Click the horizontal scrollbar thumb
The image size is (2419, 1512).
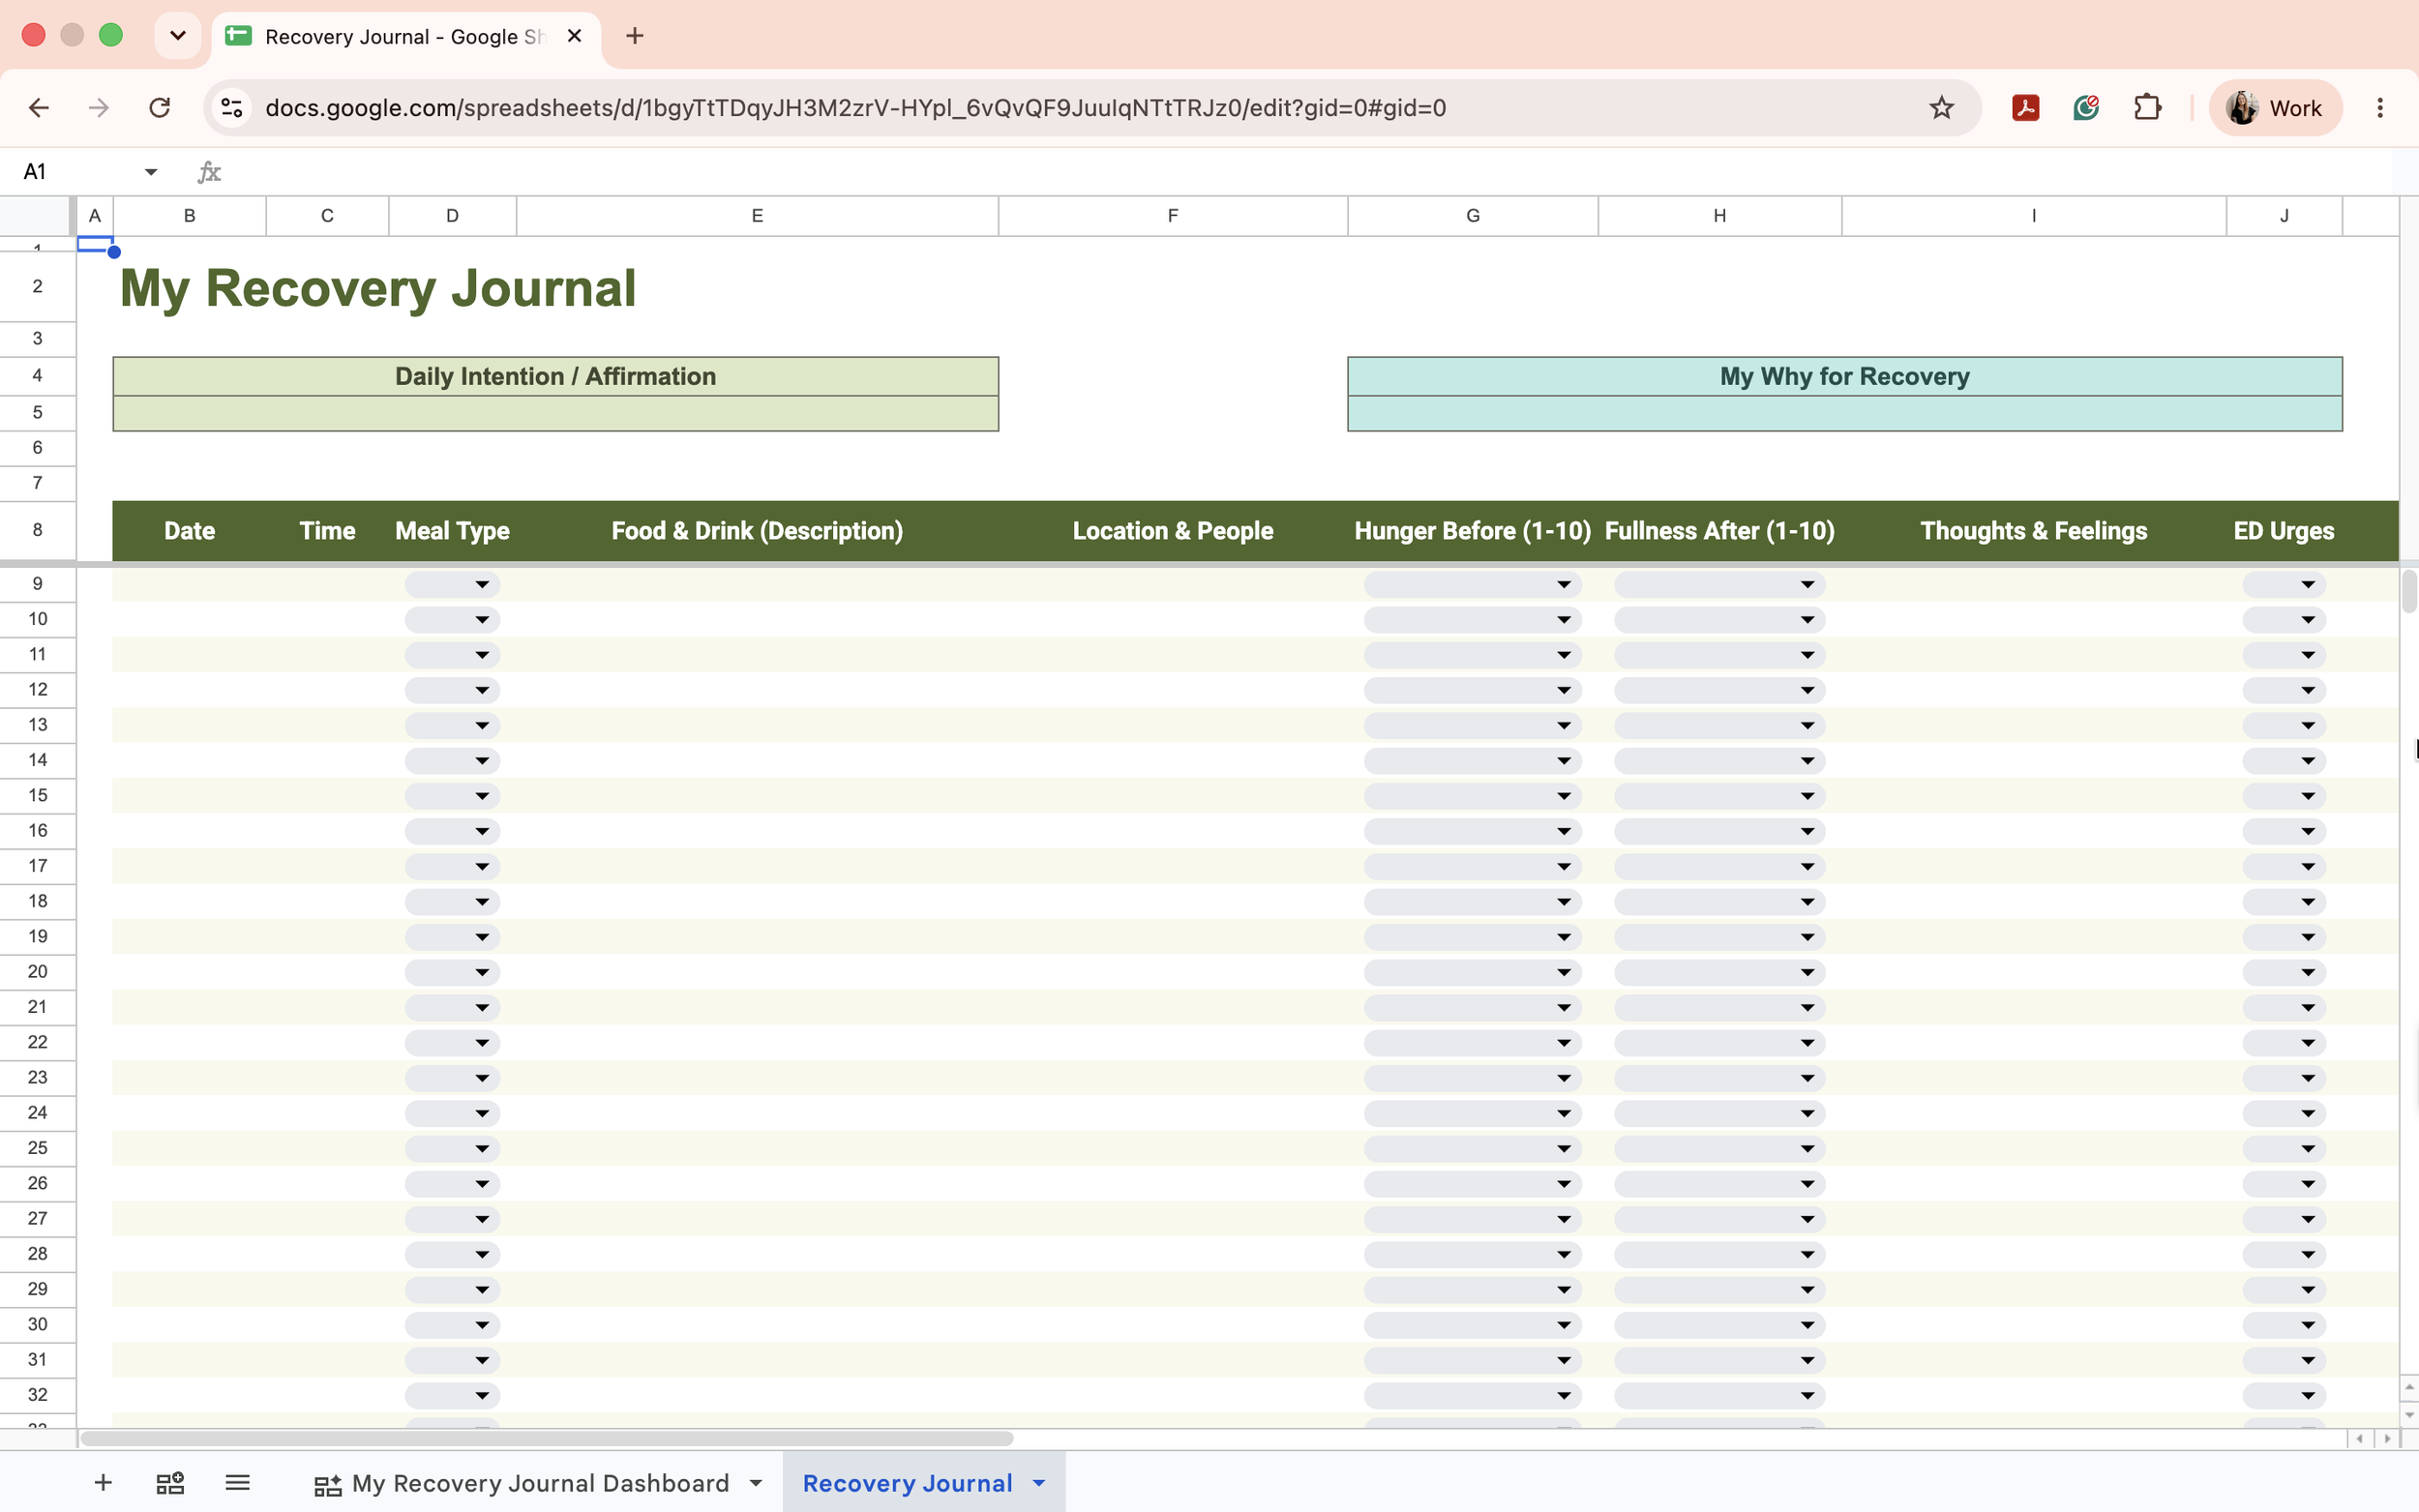point(547,1439)
